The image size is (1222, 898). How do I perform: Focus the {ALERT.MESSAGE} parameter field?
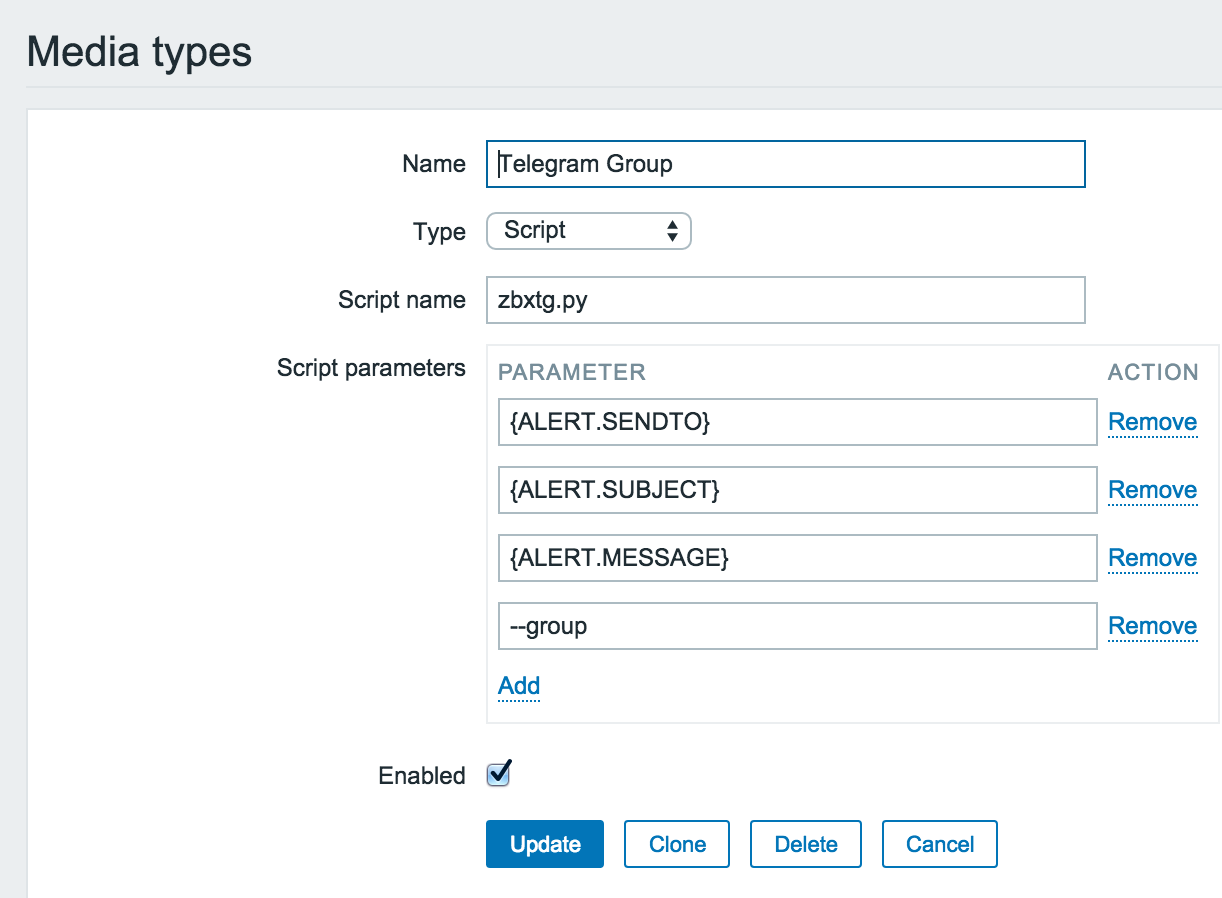click(x=797, y=558)
